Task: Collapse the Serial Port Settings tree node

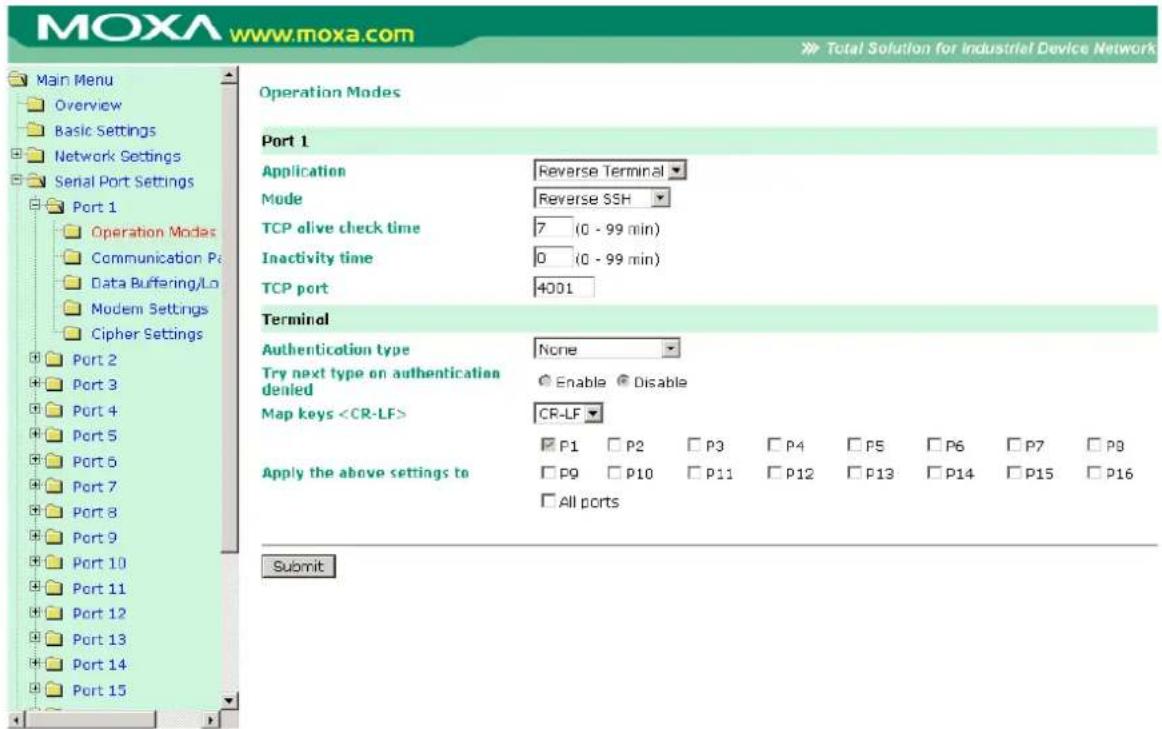Action: [x=16, y=180]
